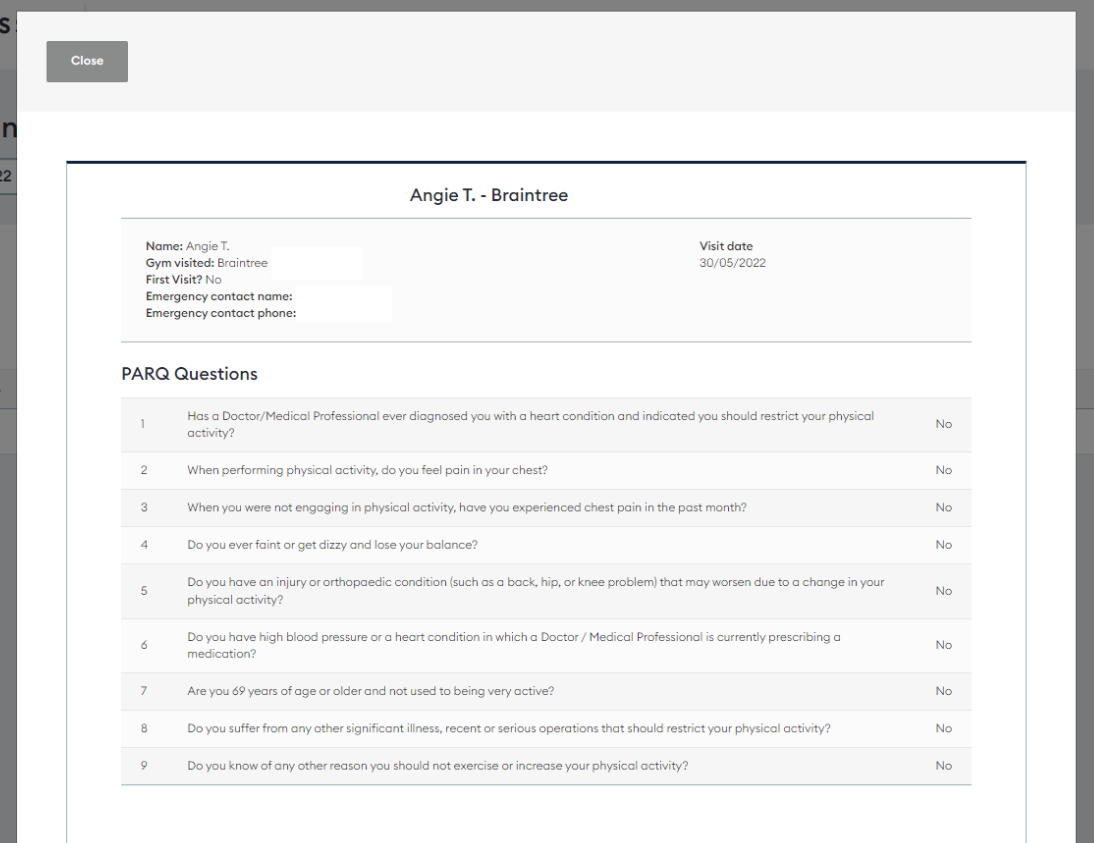The width and height of the screenshot is (1094, 843).
Task: Close the PARQ details dialog
Action: click(x=87, y=61)
